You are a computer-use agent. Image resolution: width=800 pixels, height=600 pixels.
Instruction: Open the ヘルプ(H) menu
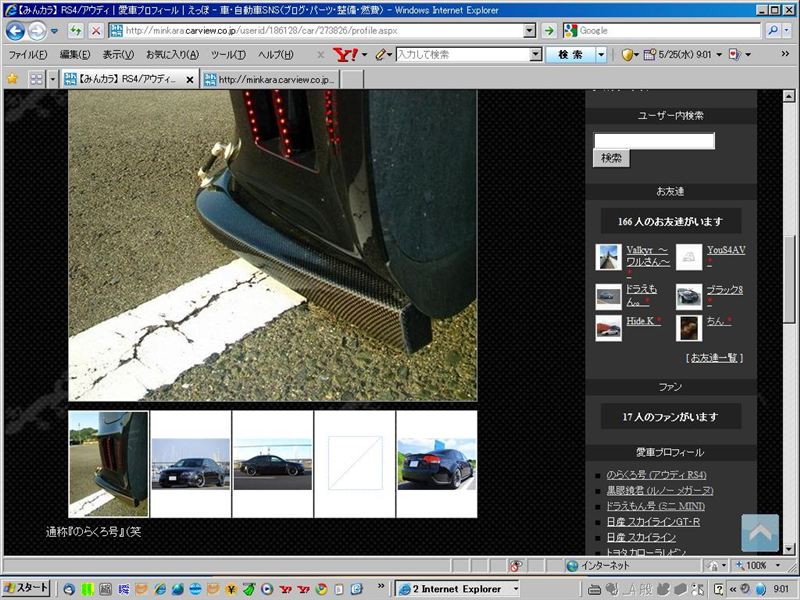276,54
